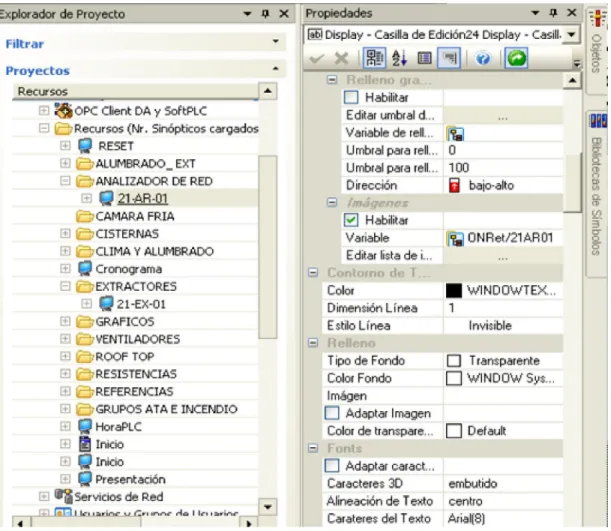Collapse the ANALIZADOR DE RED folder

point(65,181)
